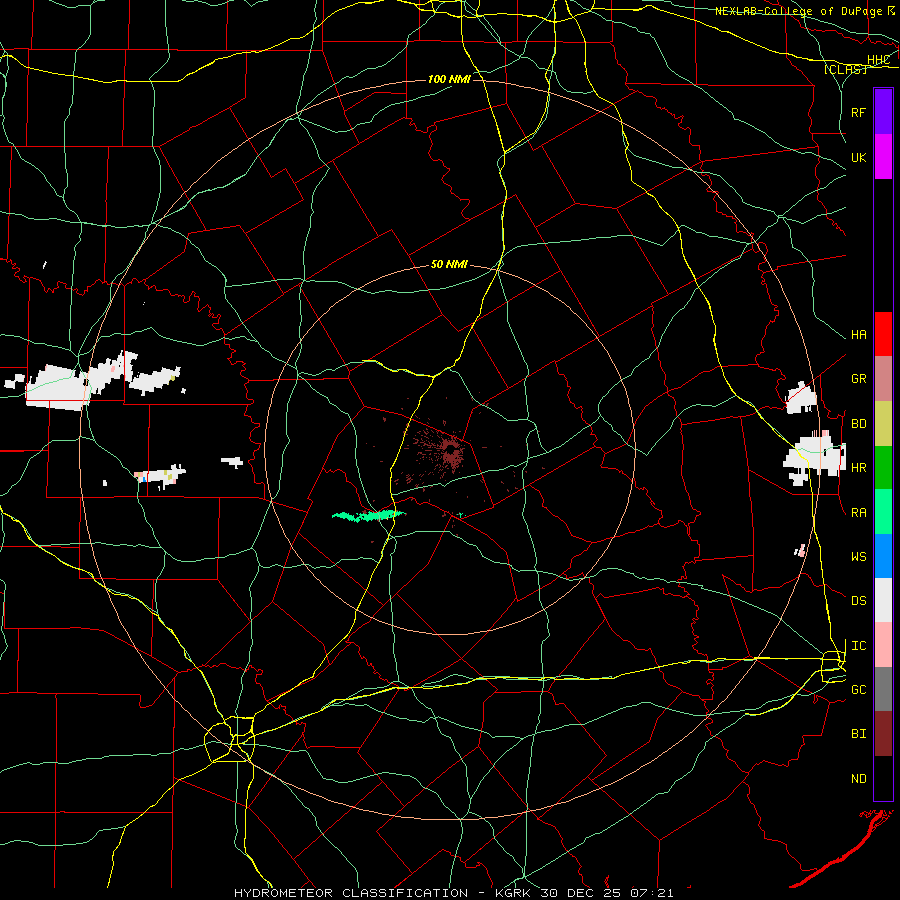Viewport: 900px width, 900px height.
Task: Click the GR legend label
Action: pos(858,379)
